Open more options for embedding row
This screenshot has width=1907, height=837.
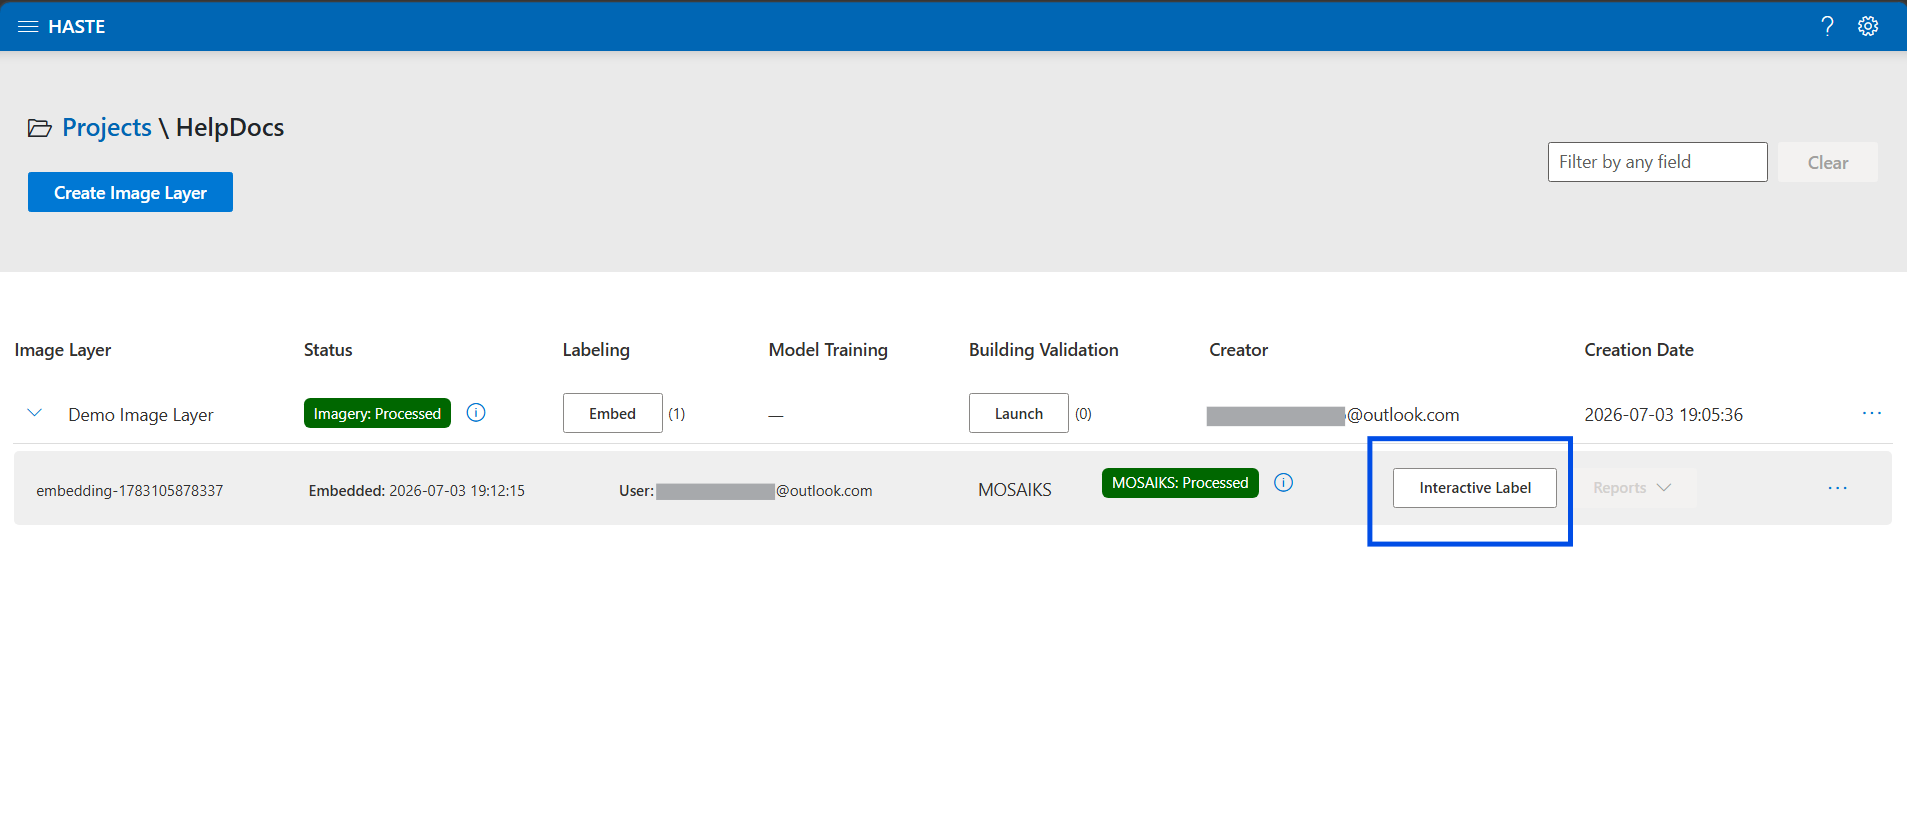(x=1838, y=488)
